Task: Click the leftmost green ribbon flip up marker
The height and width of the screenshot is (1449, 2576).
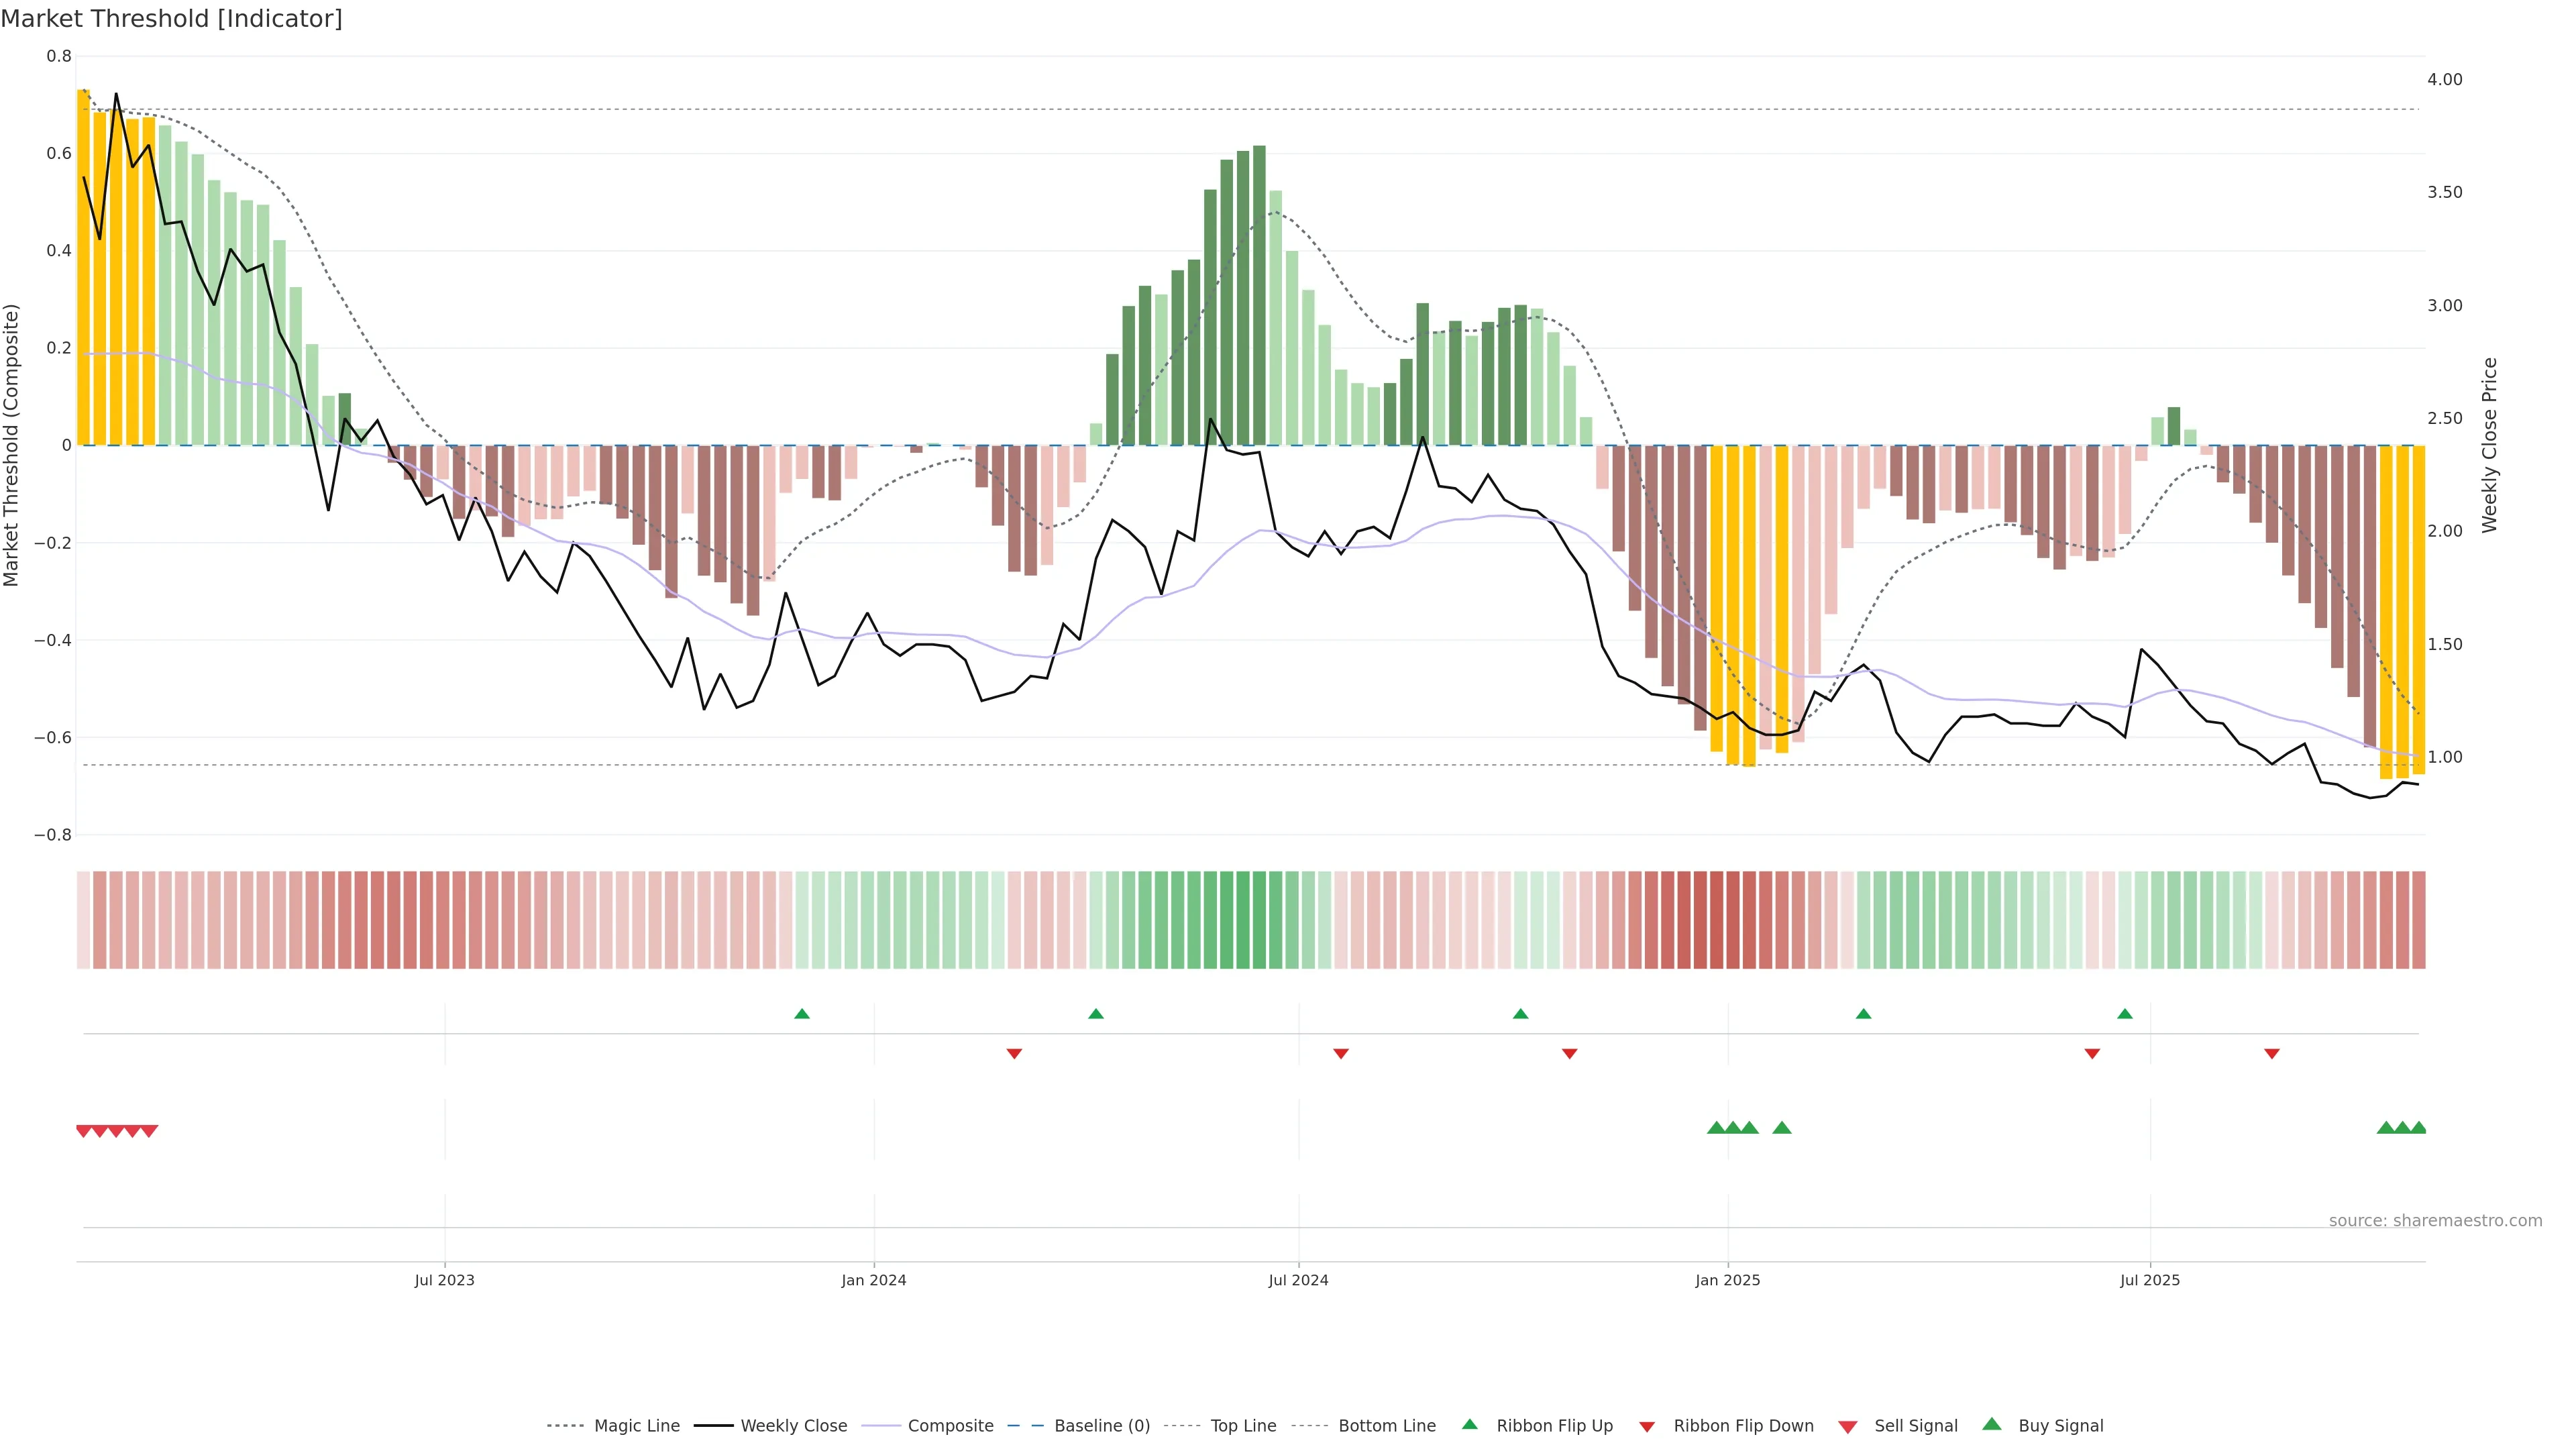Action: point(801,1014)
